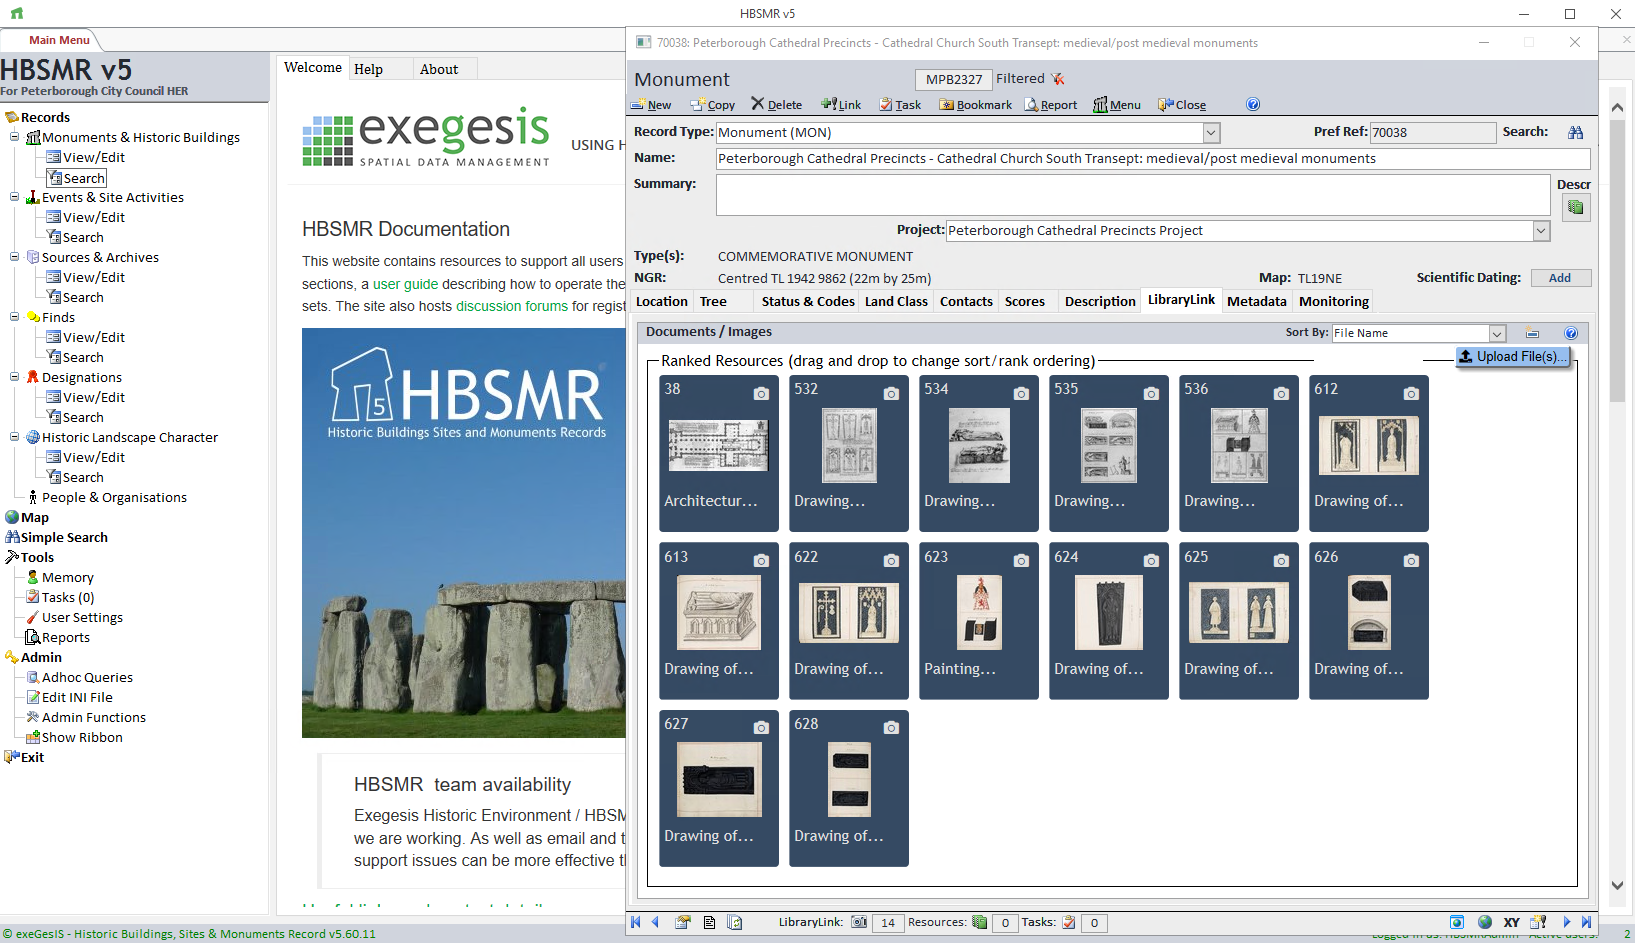Open the Sort By File Name dropdown

1497,333
